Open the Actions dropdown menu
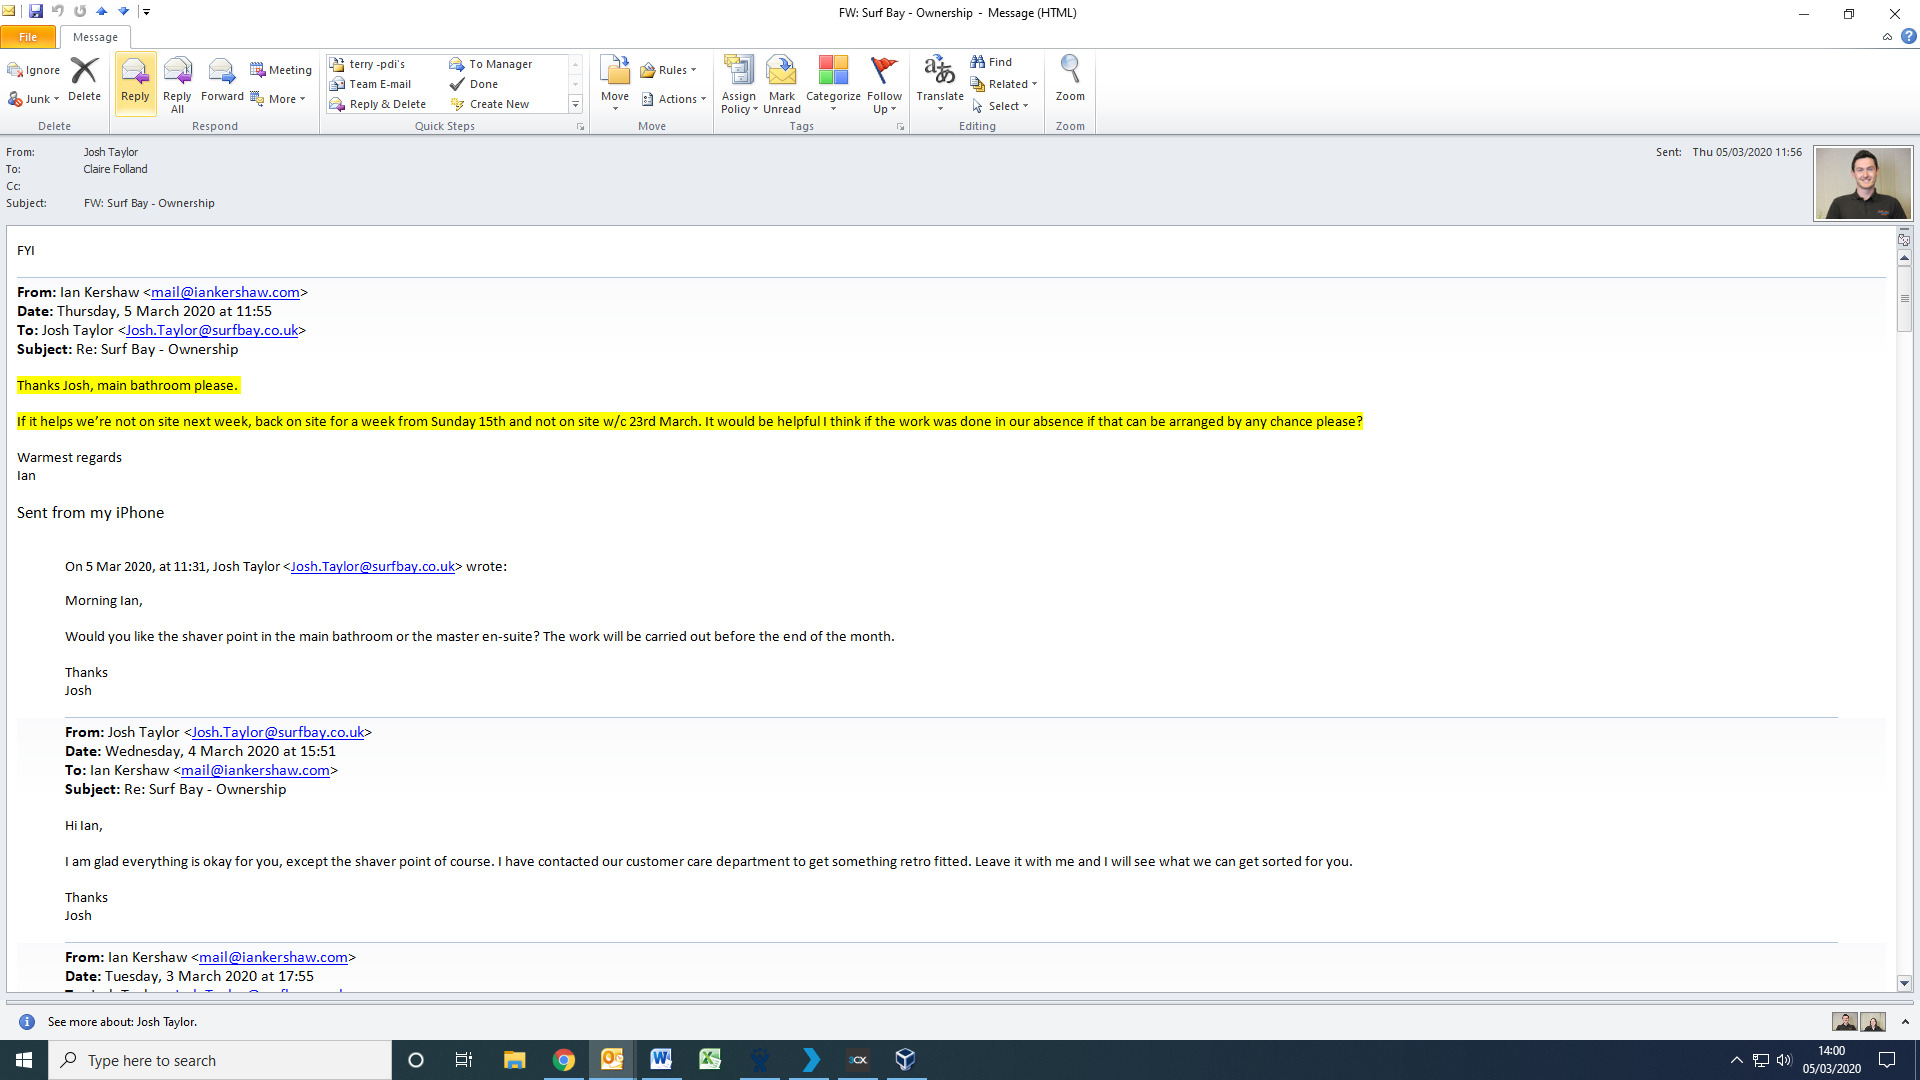The width and height of the screenshot is (1920, 1080). (x=675, y=99)
